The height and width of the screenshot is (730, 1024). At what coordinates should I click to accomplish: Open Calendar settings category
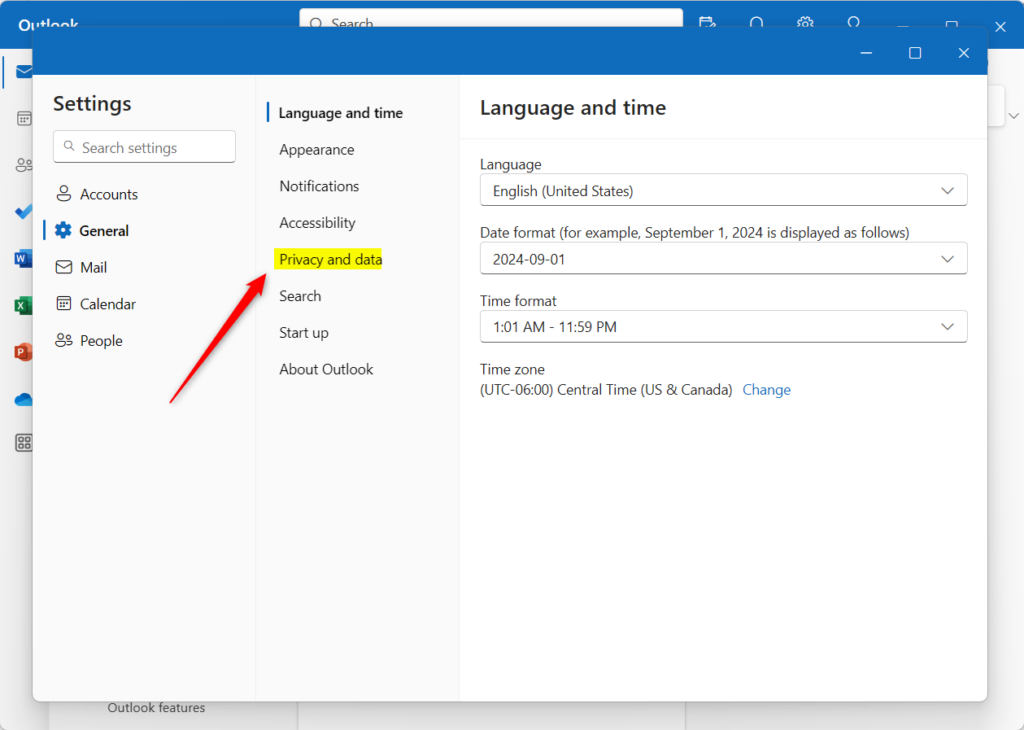pyautogui.click(x=107, y=304)
